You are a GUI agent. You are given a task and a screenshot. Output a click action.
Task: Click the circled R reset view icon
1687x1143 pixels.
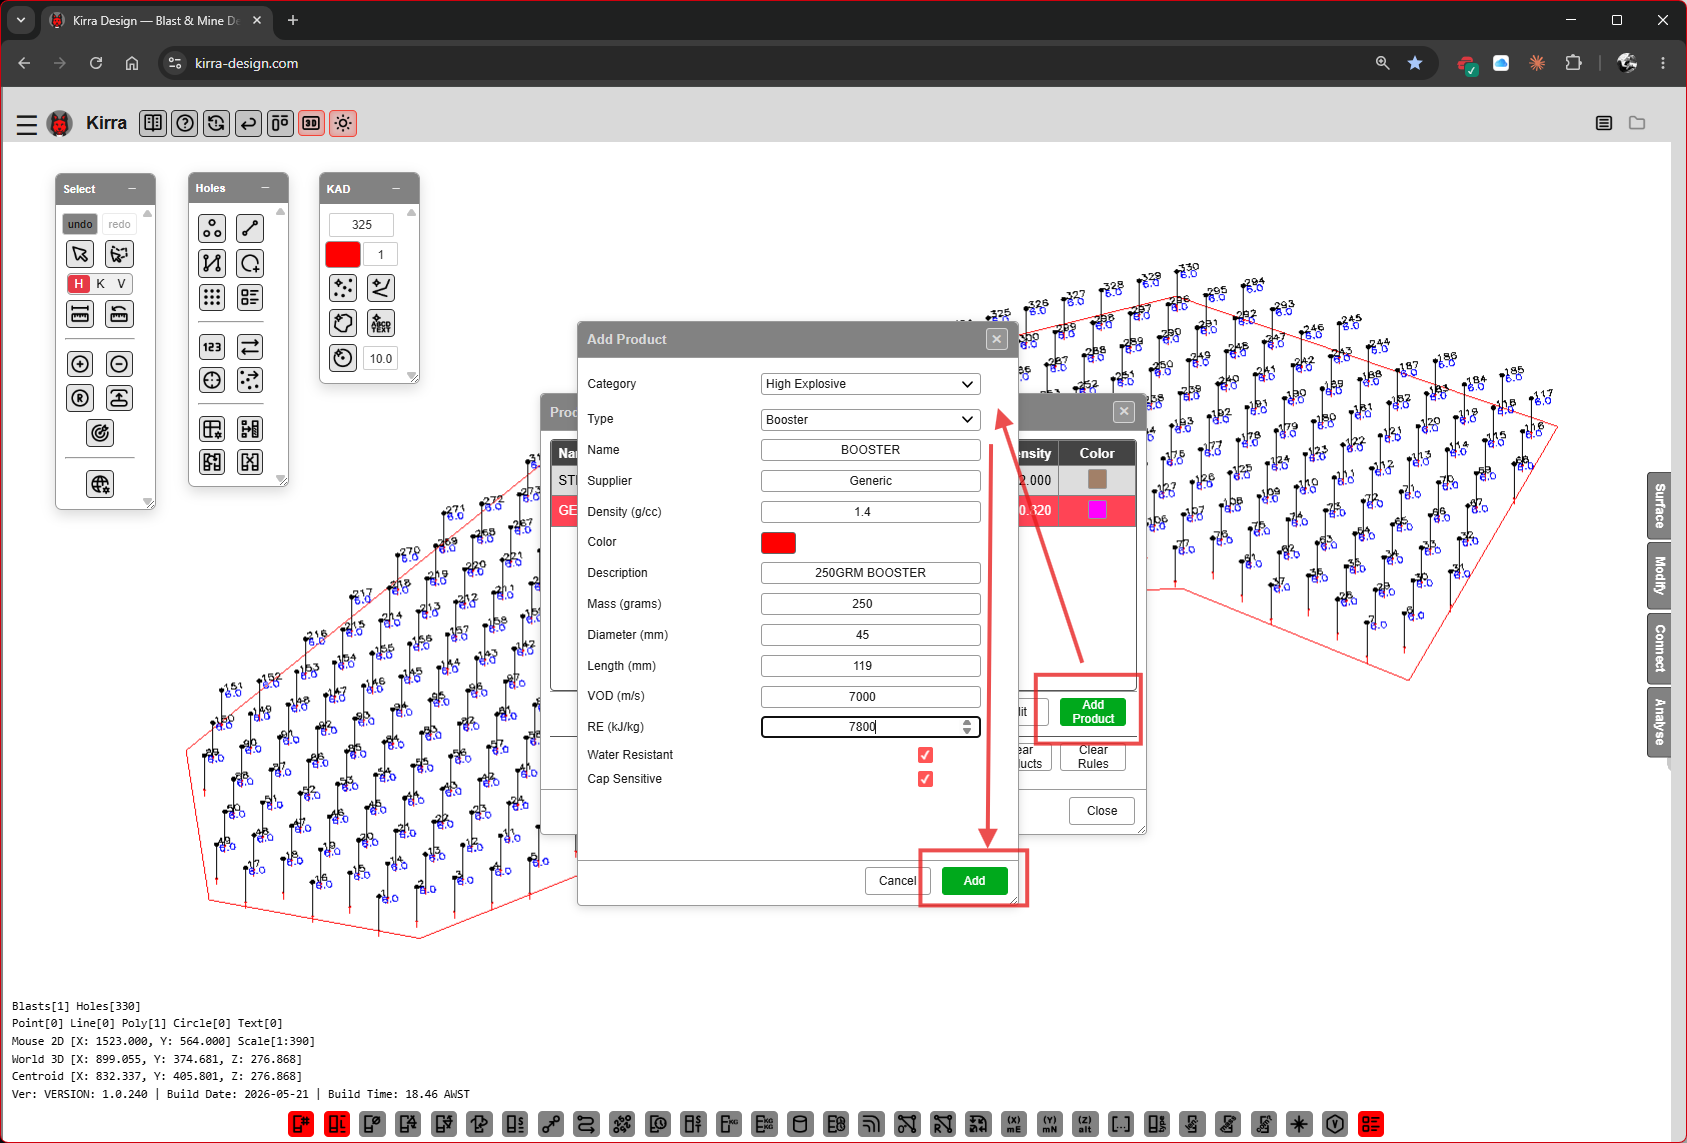click(x=81, y=398)
